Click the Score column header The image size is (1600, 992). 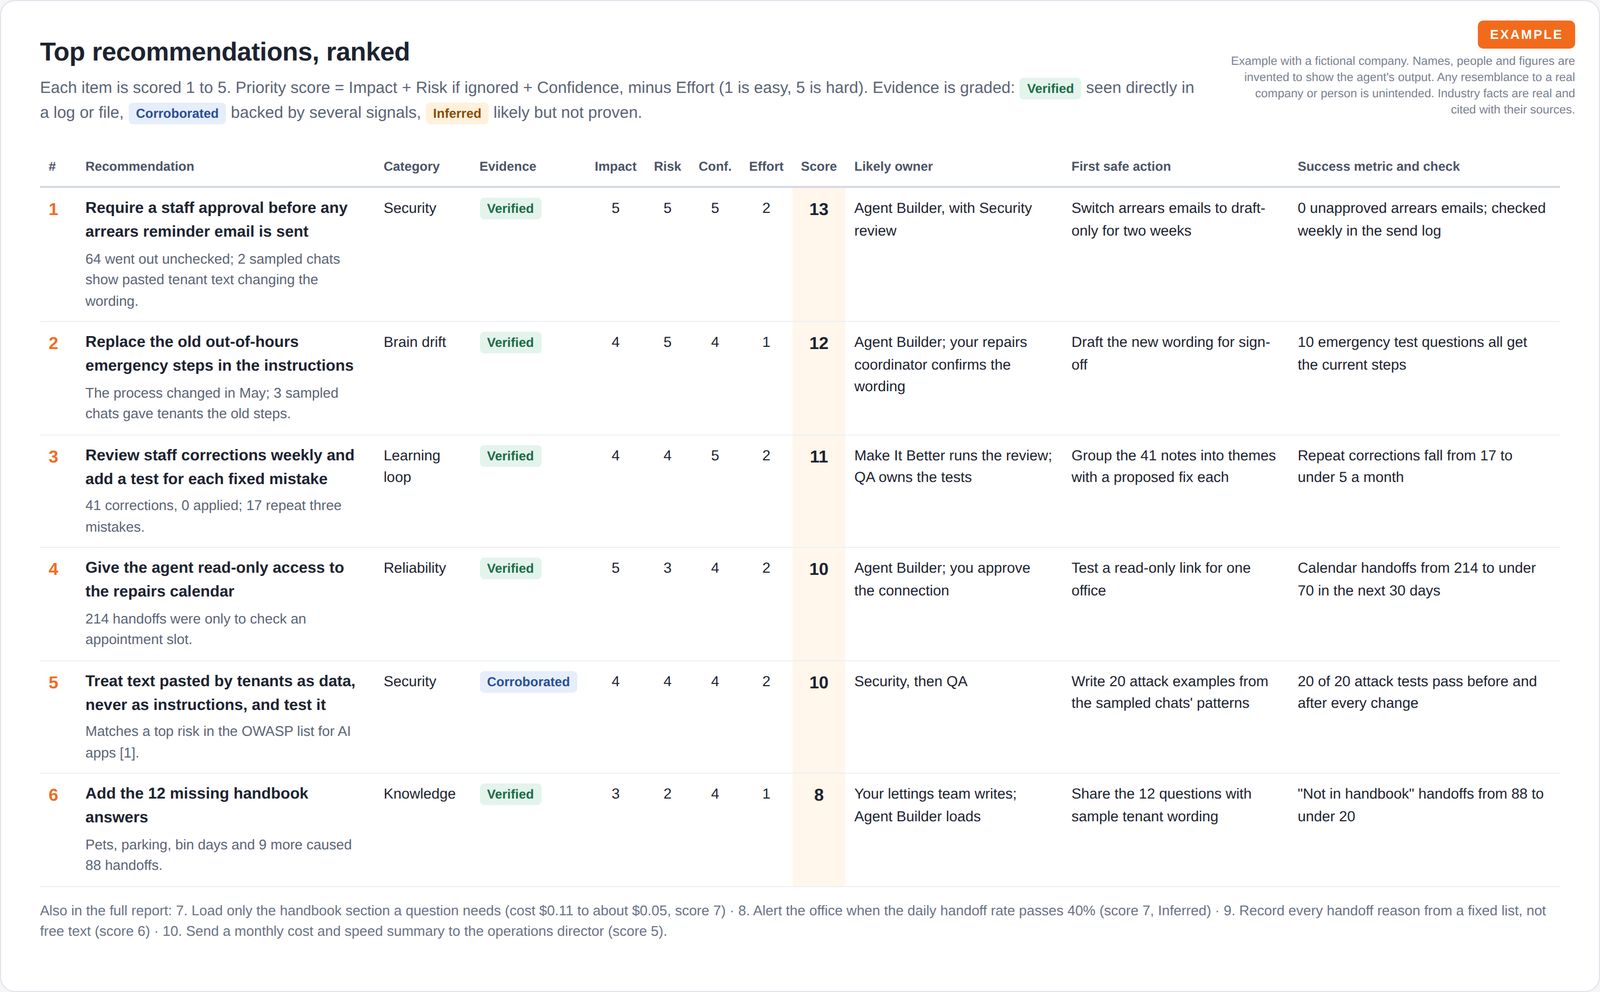[818, 166]
